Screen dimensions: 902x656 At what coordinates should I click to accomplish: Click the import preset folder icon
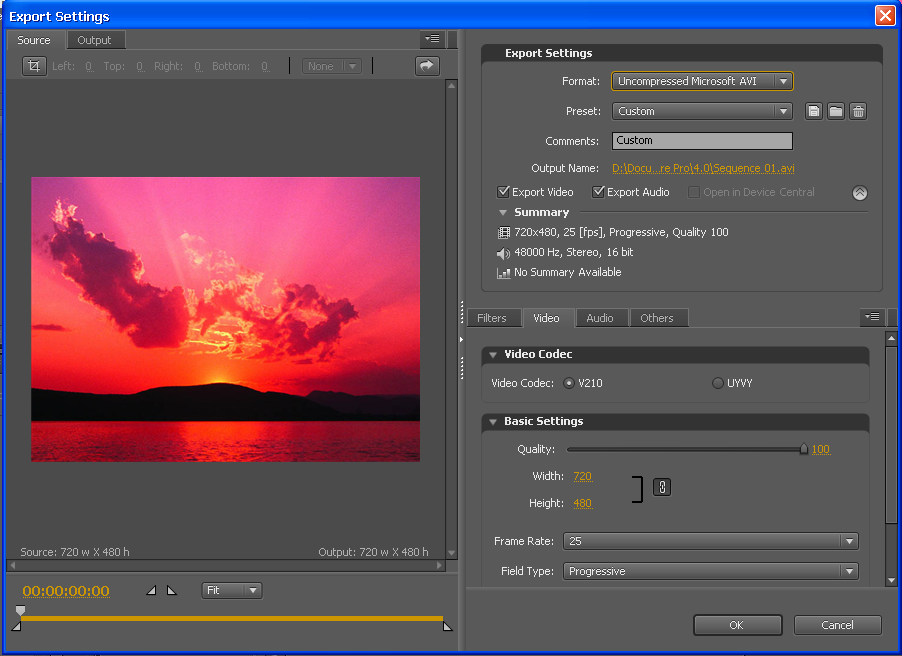coord(836,111)
